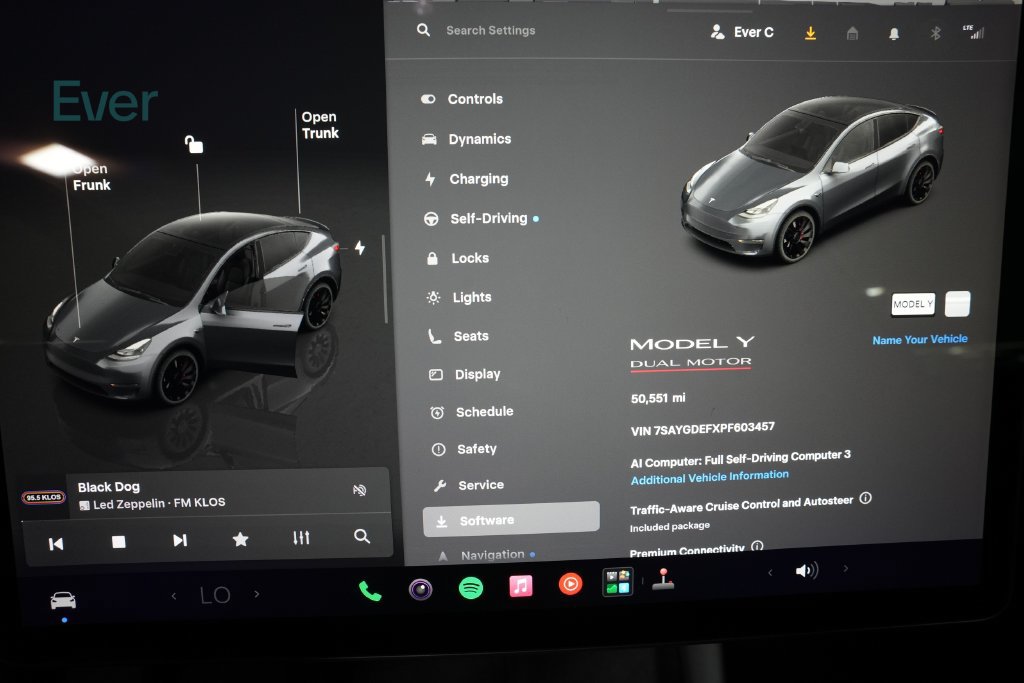Tap the car icon in bottom bar
The width and height of the screenshot is (1024, 683).
coord(63,599)
